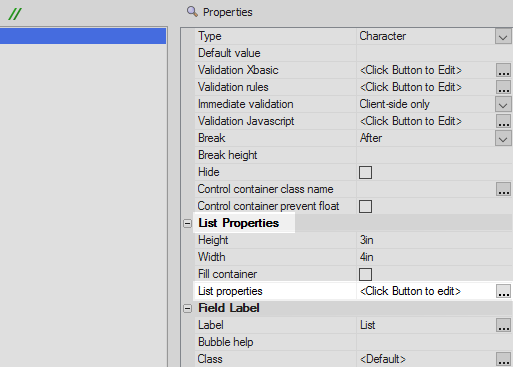
Task: Click the Default value field
Action: click(x=434, y=53)
